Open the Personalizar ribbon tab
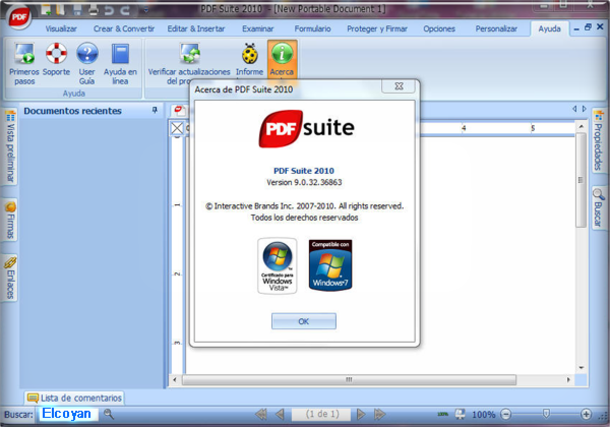The image size is (610, 427). tap(496, 29)
